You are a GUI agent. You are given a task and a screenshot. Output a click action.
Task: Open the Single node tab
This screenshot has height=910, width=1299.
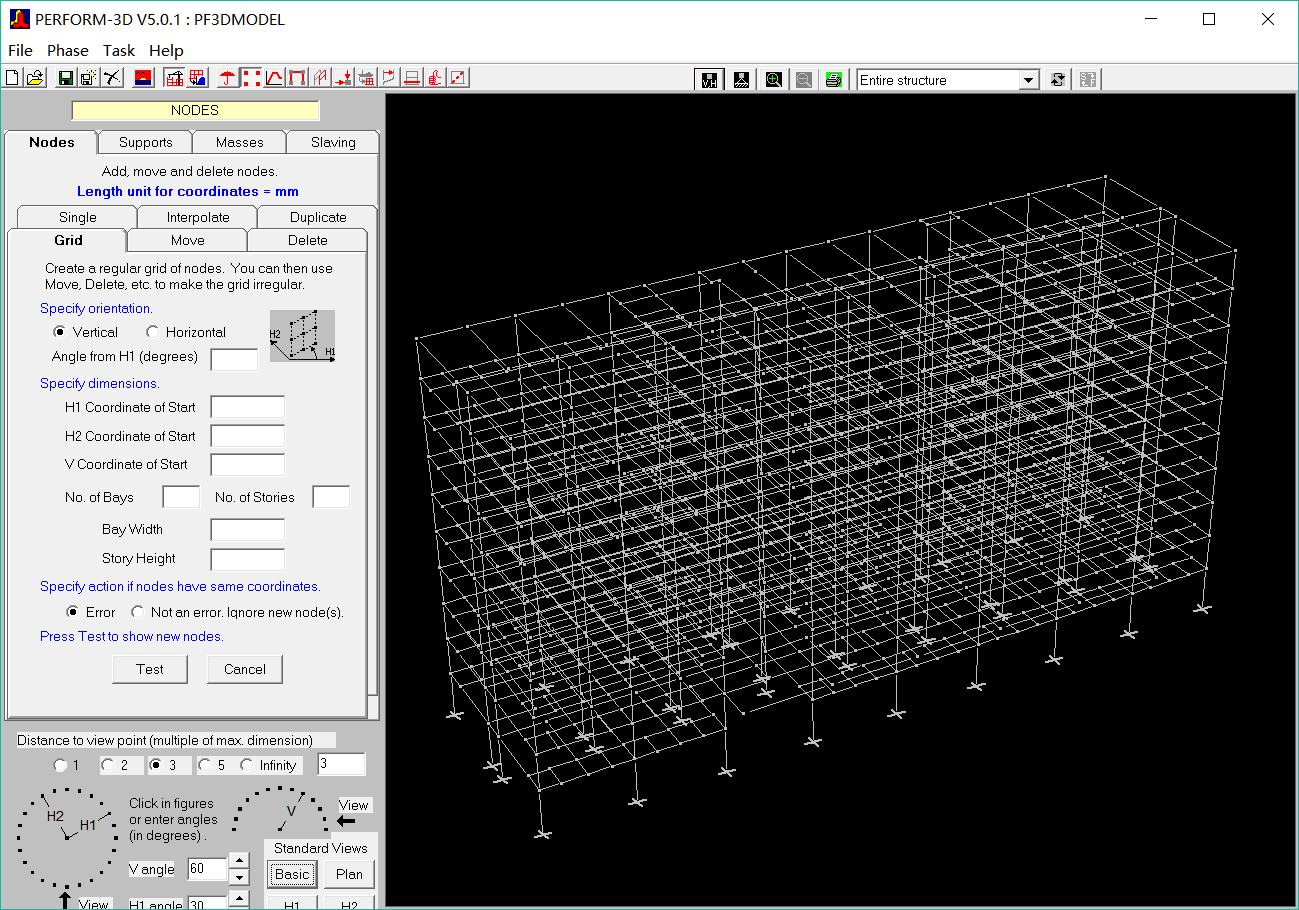pyautogui.click(x=78, y=217)
